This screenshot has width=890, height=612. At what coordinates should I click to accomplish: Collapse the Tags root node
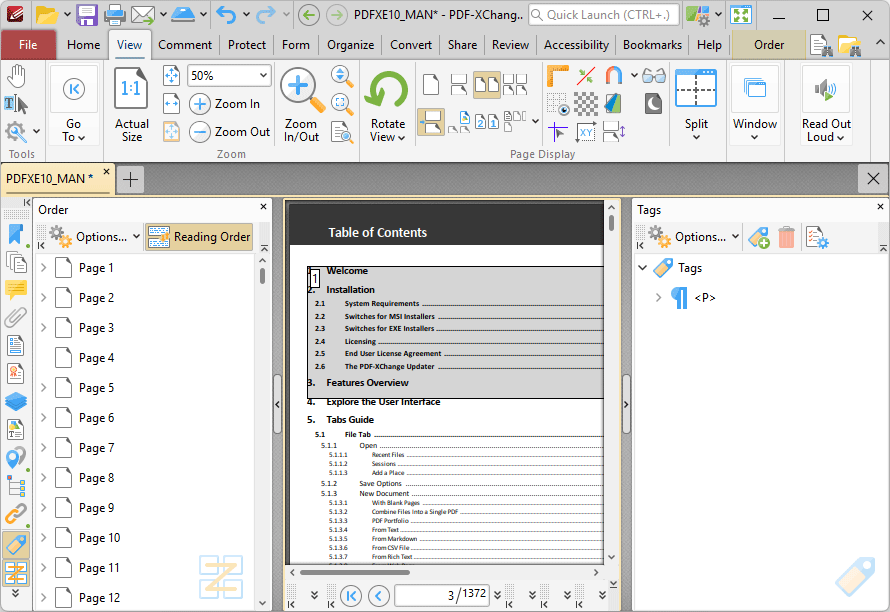click(643, 267)
